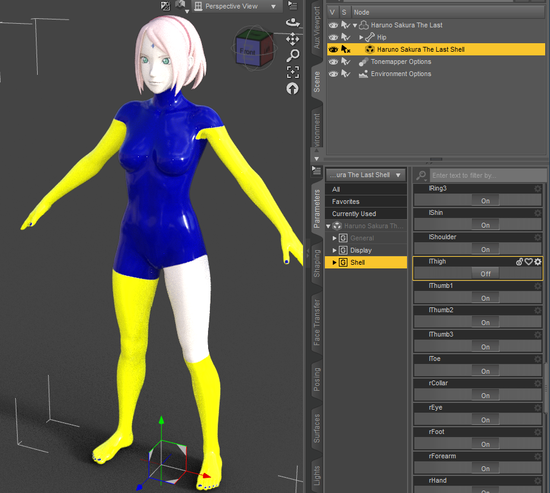The image size is (550, 493).
Task: Click selectable arrow icon for Hip row
Action: coord(346,37)
